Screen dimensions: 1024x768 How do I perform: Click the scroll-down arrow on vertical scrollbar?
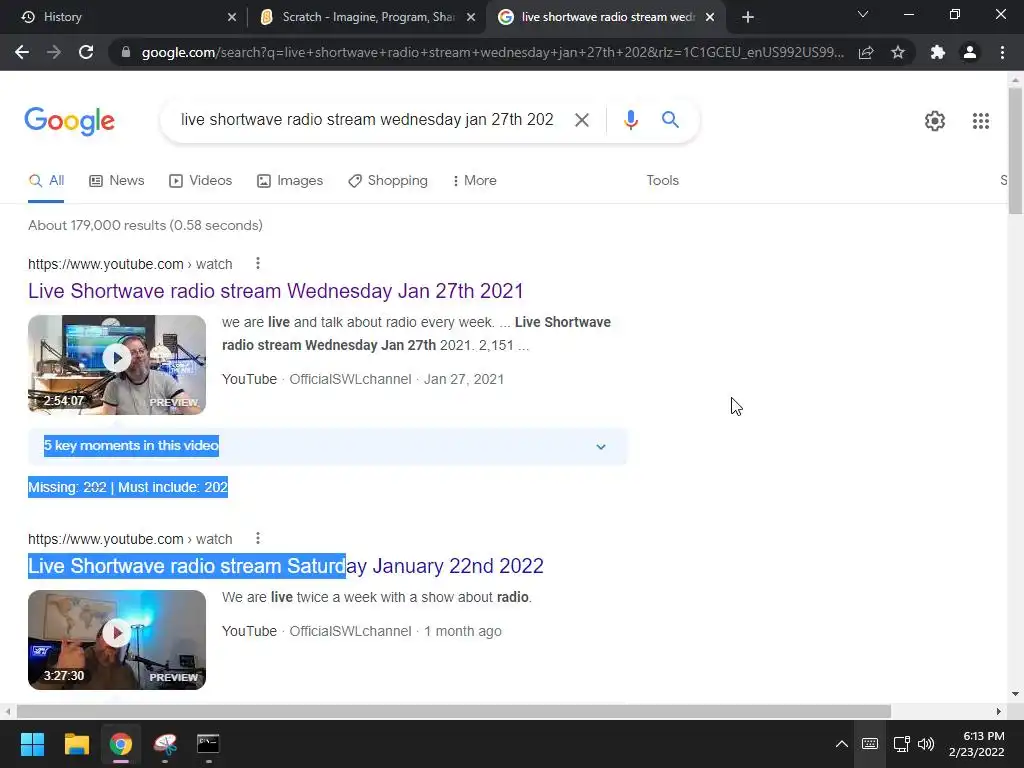[1015, 694]
